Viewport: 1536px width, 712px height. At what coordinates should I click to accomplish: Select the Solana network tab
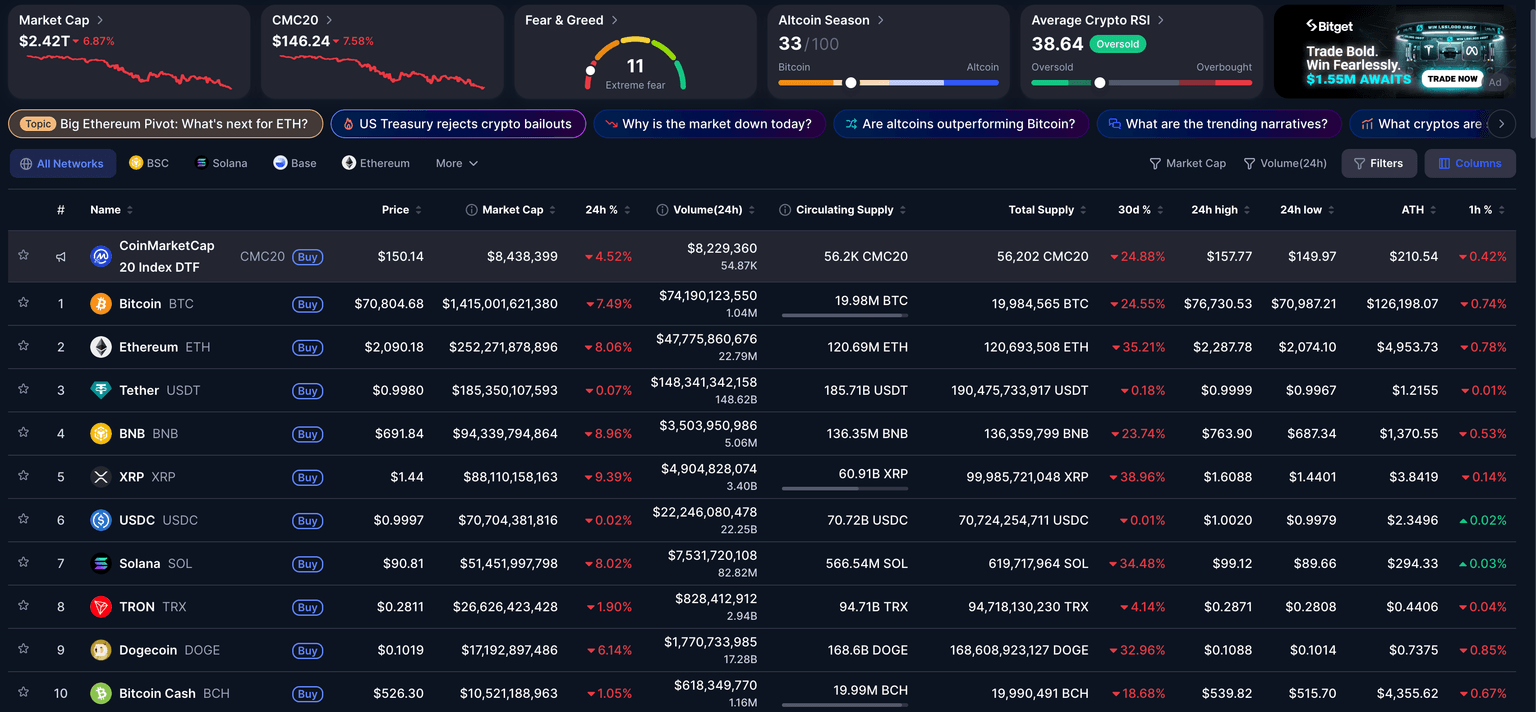pos(221,163)
